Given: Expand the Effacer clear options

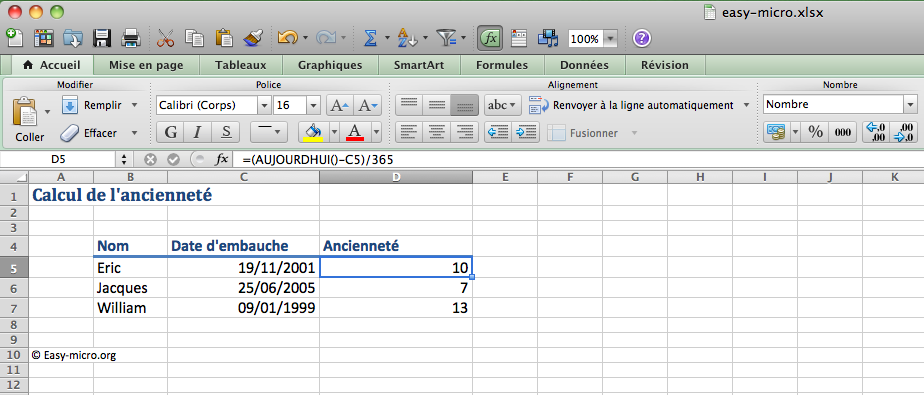Looking at the screenshot, I should pyautogui.click(x=134, y=133).
